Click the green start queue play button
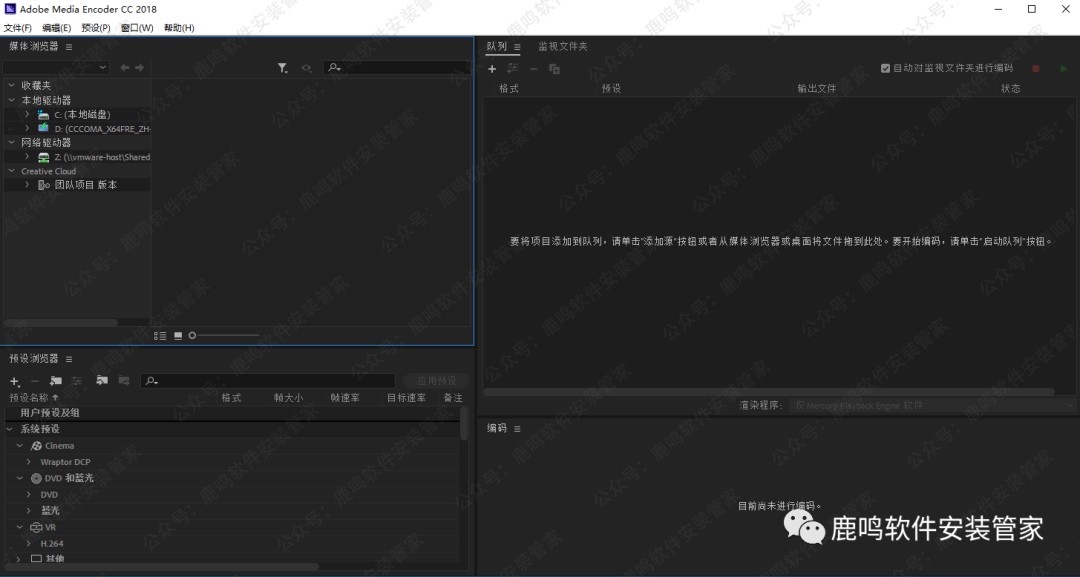 pyautogui.click(x=1064, y=69)
